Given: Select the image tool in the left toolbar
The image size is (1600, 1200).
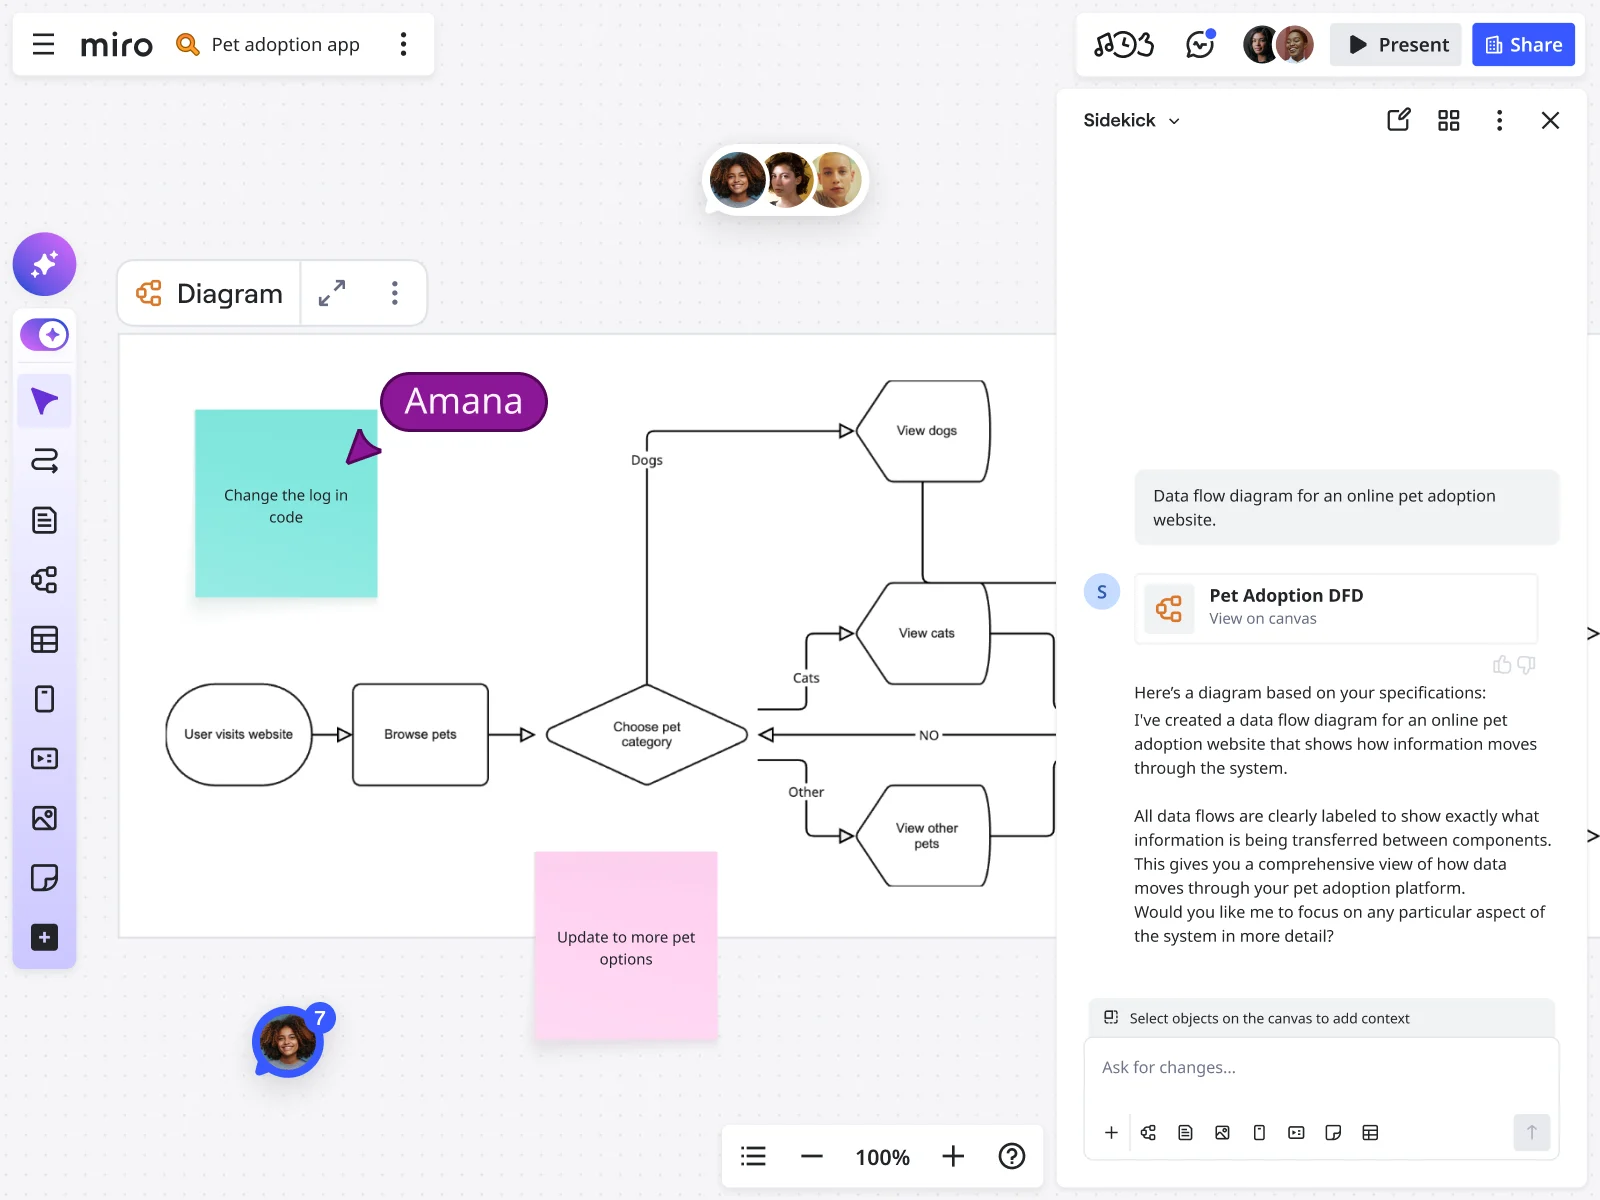Looking at the screenshot, I should pyautogui.click(x=44, y=818).
